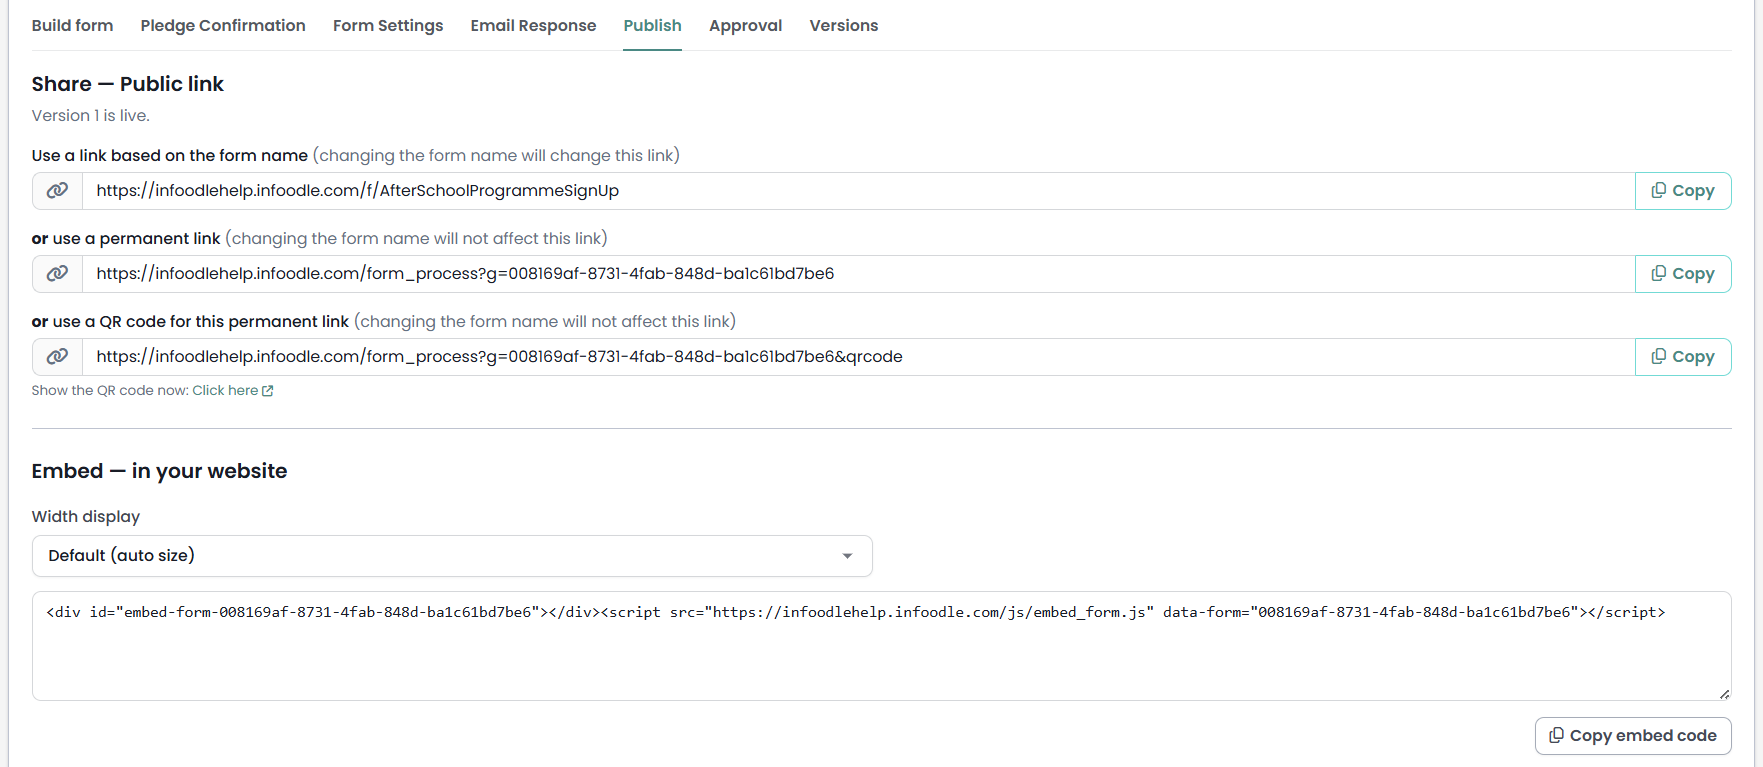Viewport: 1763px width, 767px height.
Task: Open the QR code via Click here
Action: tap(232, 391)
